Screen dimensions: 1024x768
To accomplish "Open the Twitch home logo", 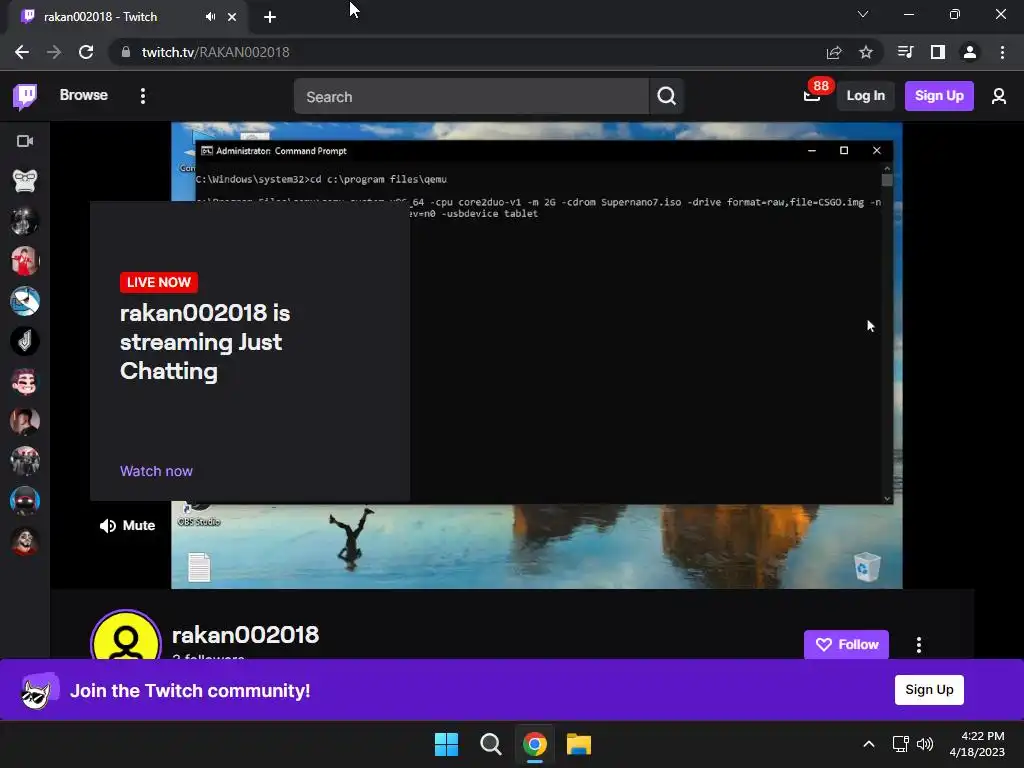I will [x=25, y=97].
